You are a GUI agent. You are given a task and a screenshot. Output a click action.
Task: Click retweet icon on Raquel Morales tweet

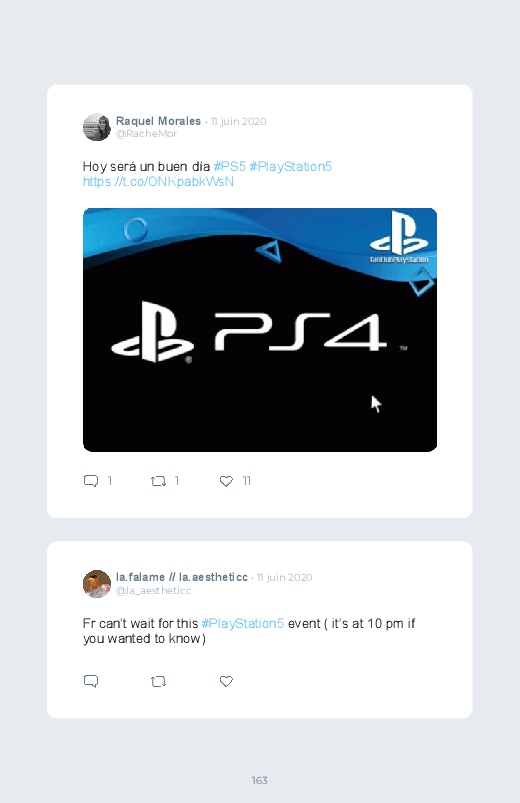tap(158, 481)
